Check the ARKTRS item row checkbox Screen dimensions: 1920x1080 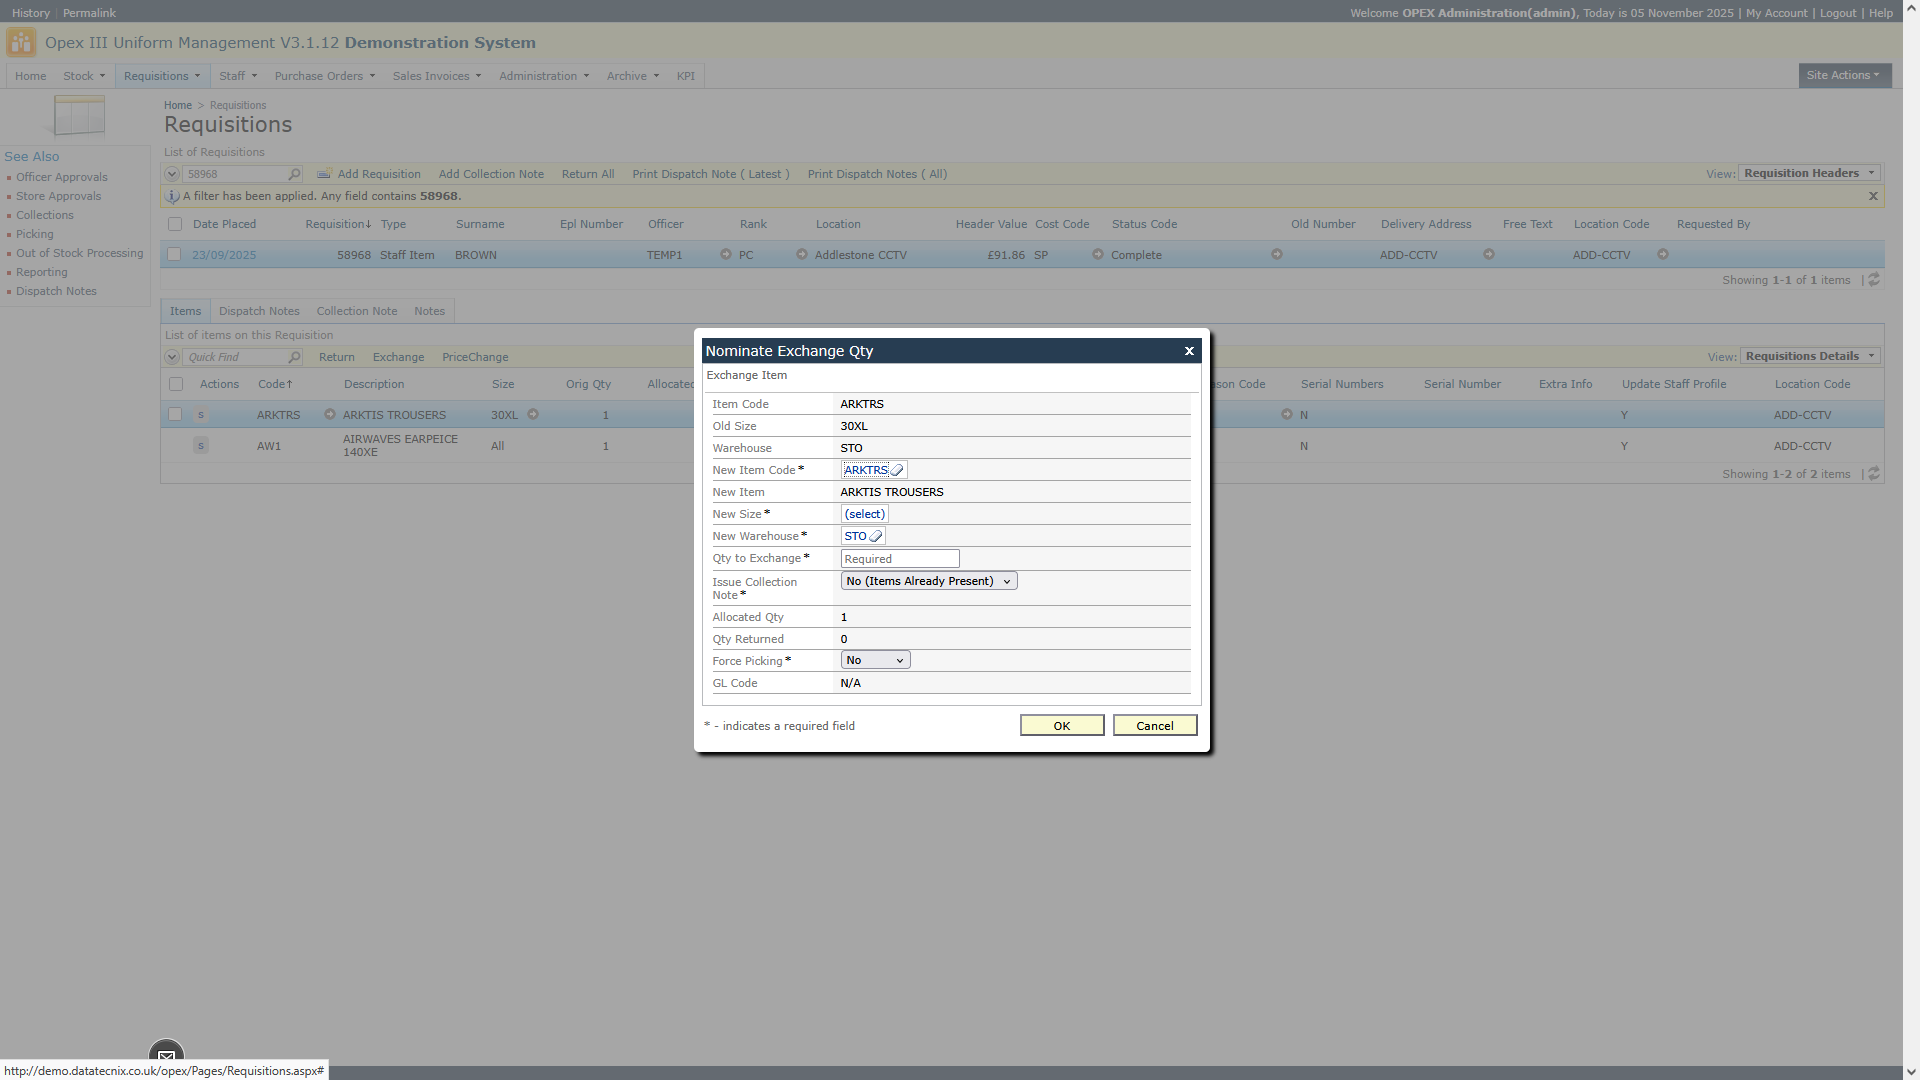(x=175, y=414)
